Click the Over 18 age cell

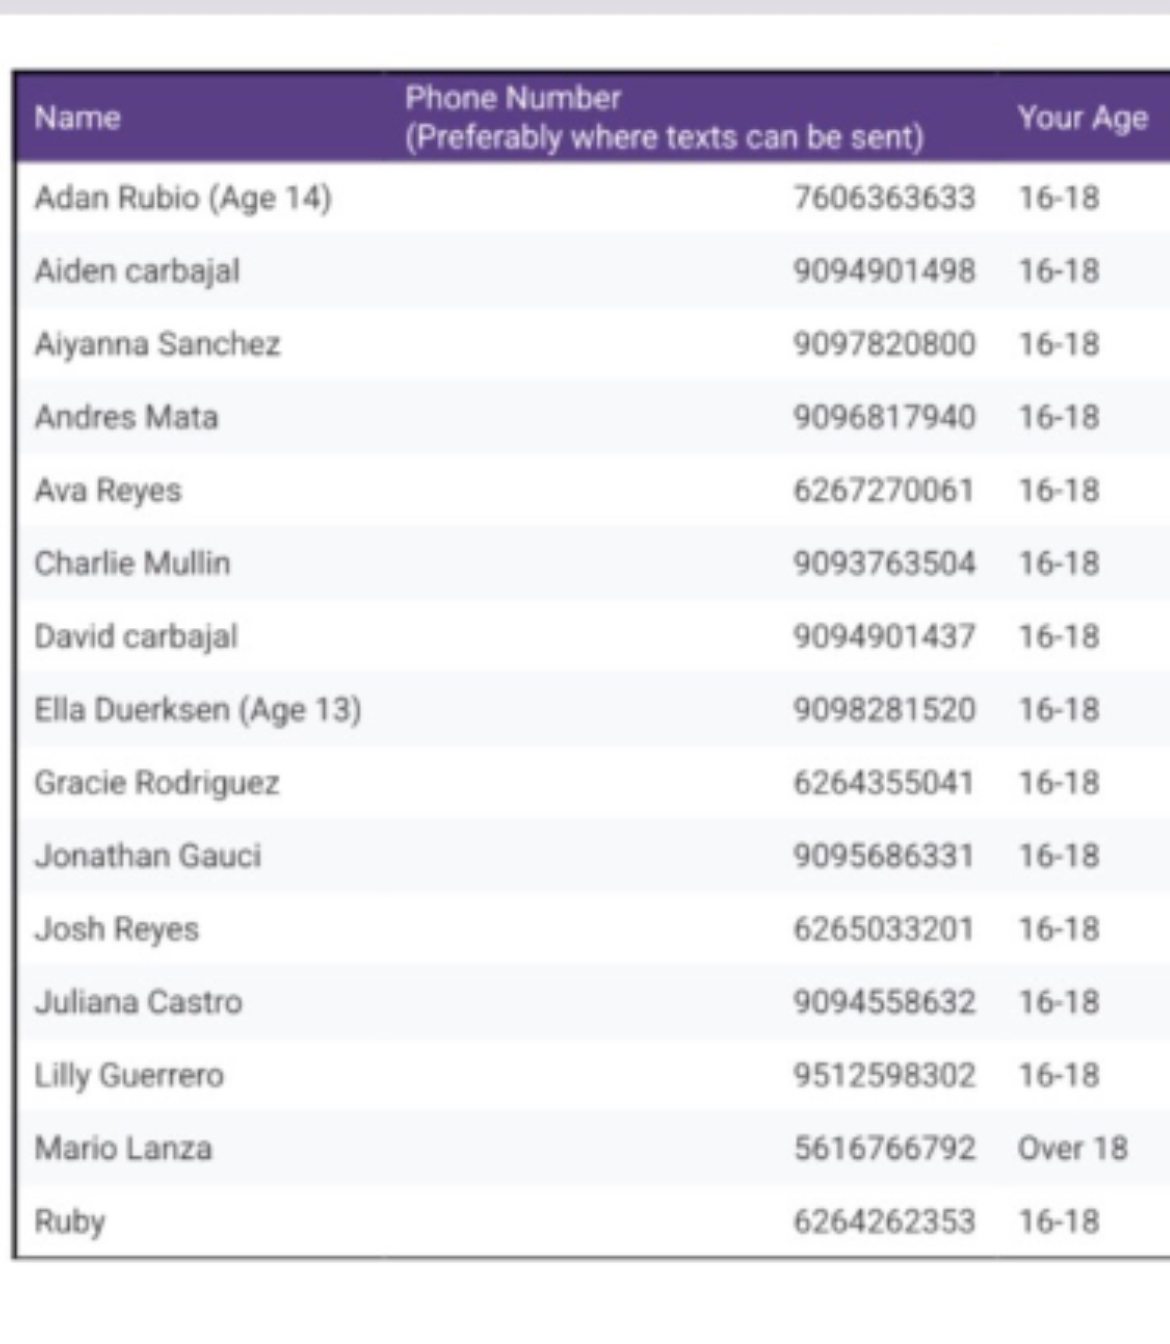(x=1072, y=1148)
